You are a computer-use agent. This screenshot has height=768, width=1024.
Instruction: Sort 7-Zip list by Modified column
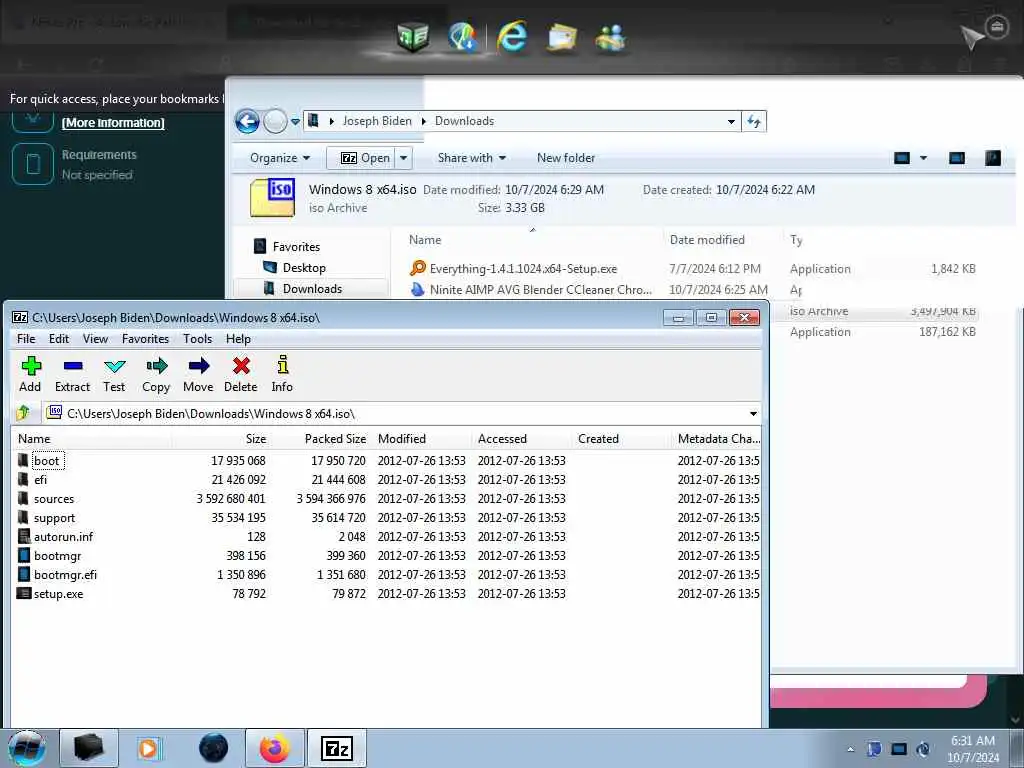click(x=422, y=439)
